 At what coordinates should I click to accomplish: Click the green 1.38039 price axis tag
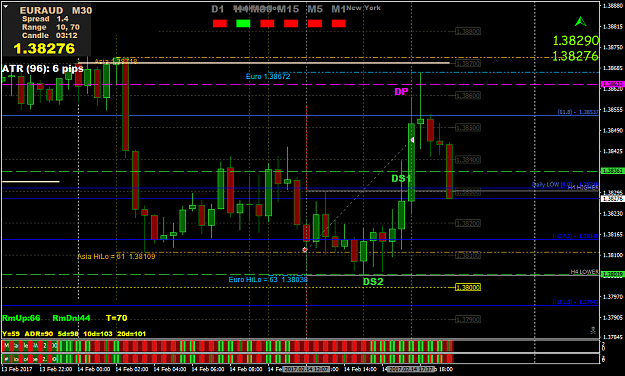click(x=612, y=274)
